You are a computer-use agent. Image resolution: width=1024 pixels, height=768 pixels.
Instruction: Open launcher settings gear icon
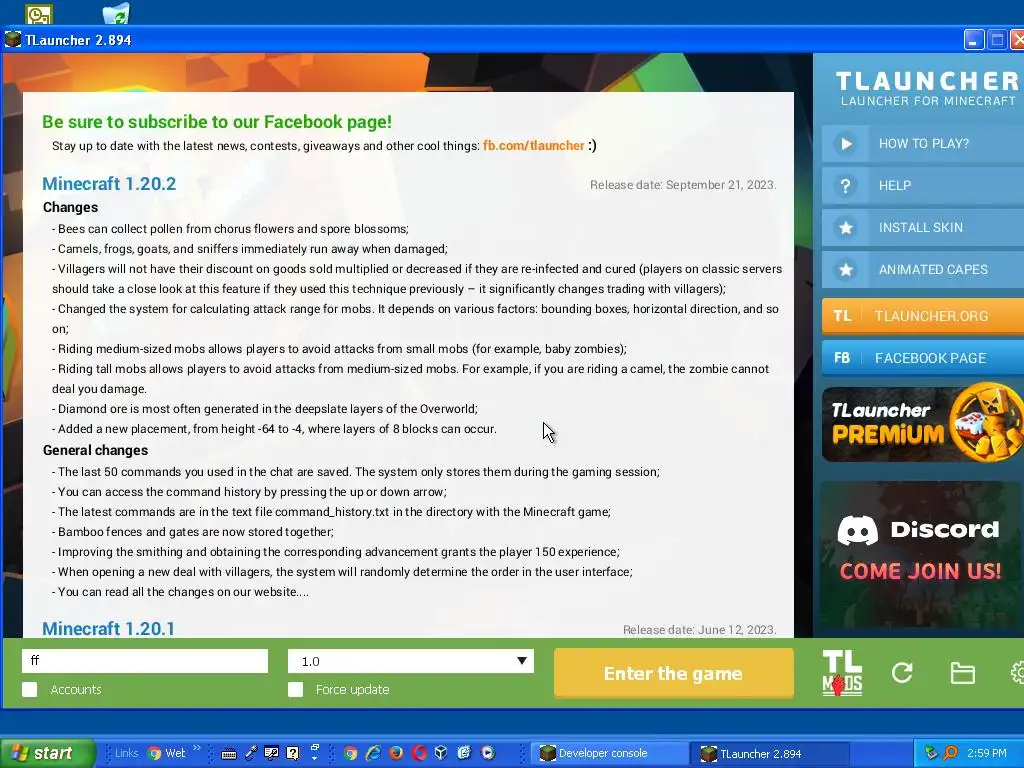1017,673
